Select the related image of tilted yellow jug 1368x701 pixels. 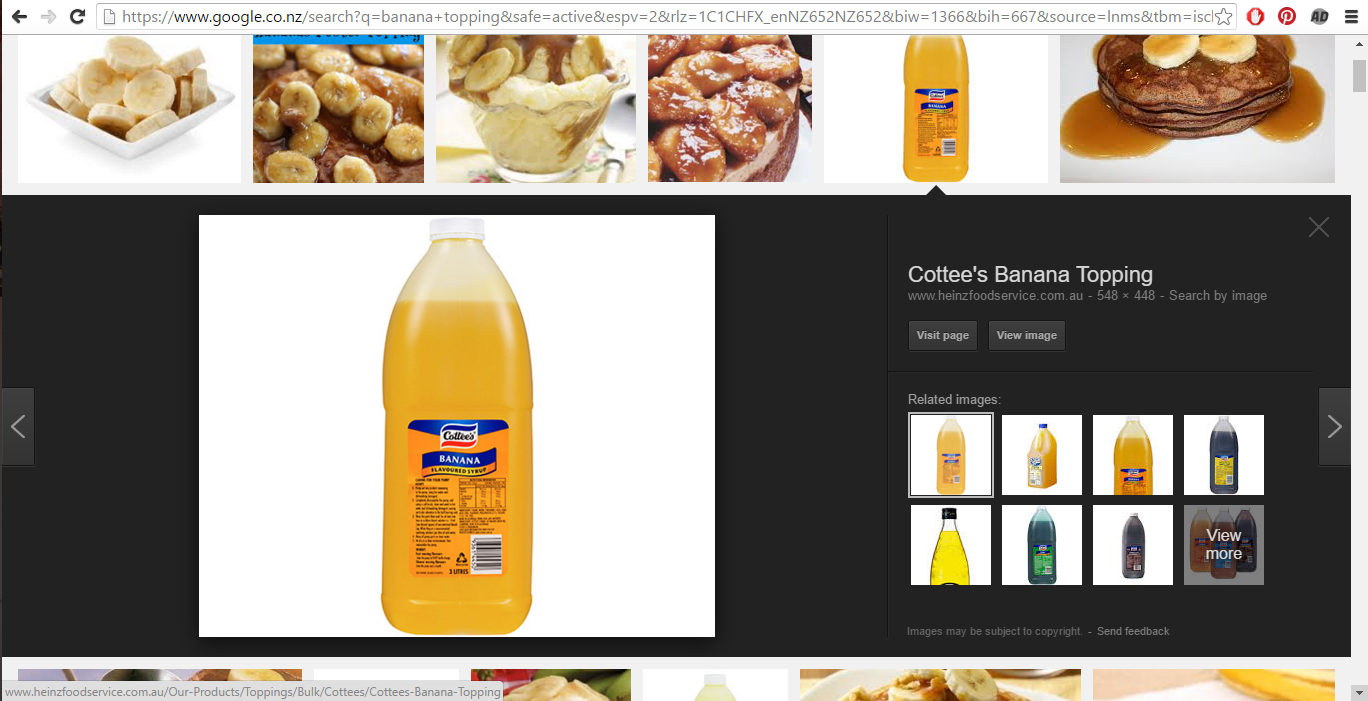[x=1042, y=455]
